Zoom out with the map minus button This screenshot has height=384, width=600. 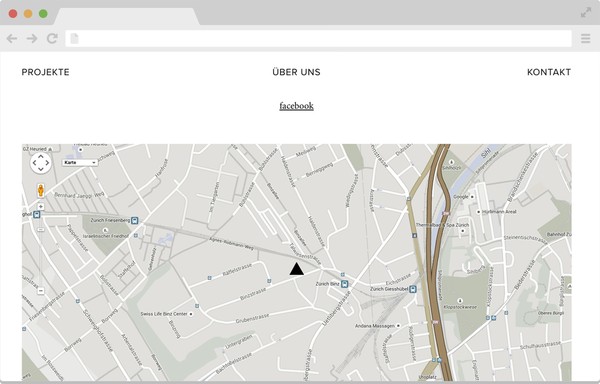click(x=41, y=291)
